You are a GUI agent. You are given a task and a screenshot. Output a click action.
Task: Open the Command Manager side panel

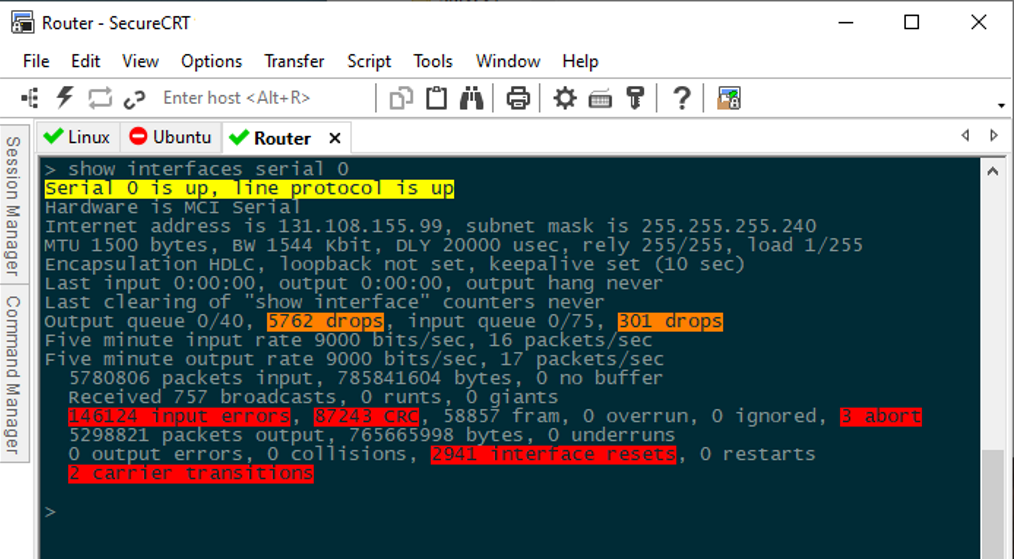pos(13,374)
